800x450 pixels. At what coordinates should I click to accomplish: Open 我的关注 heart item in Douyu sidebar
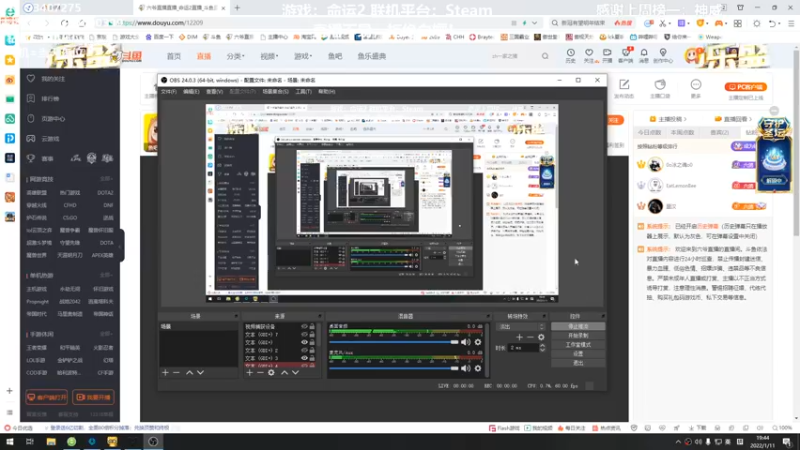pos(46,79)
